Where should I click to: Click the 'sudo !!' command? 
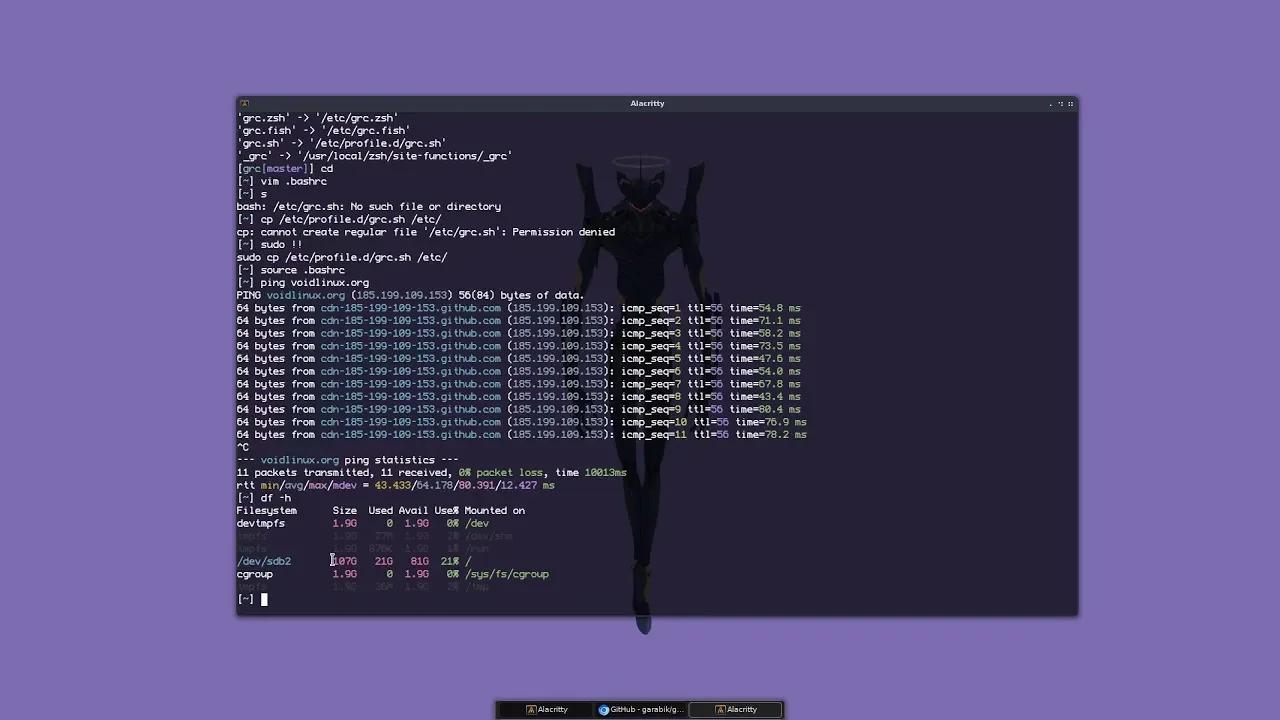click(x=281, y=245)
